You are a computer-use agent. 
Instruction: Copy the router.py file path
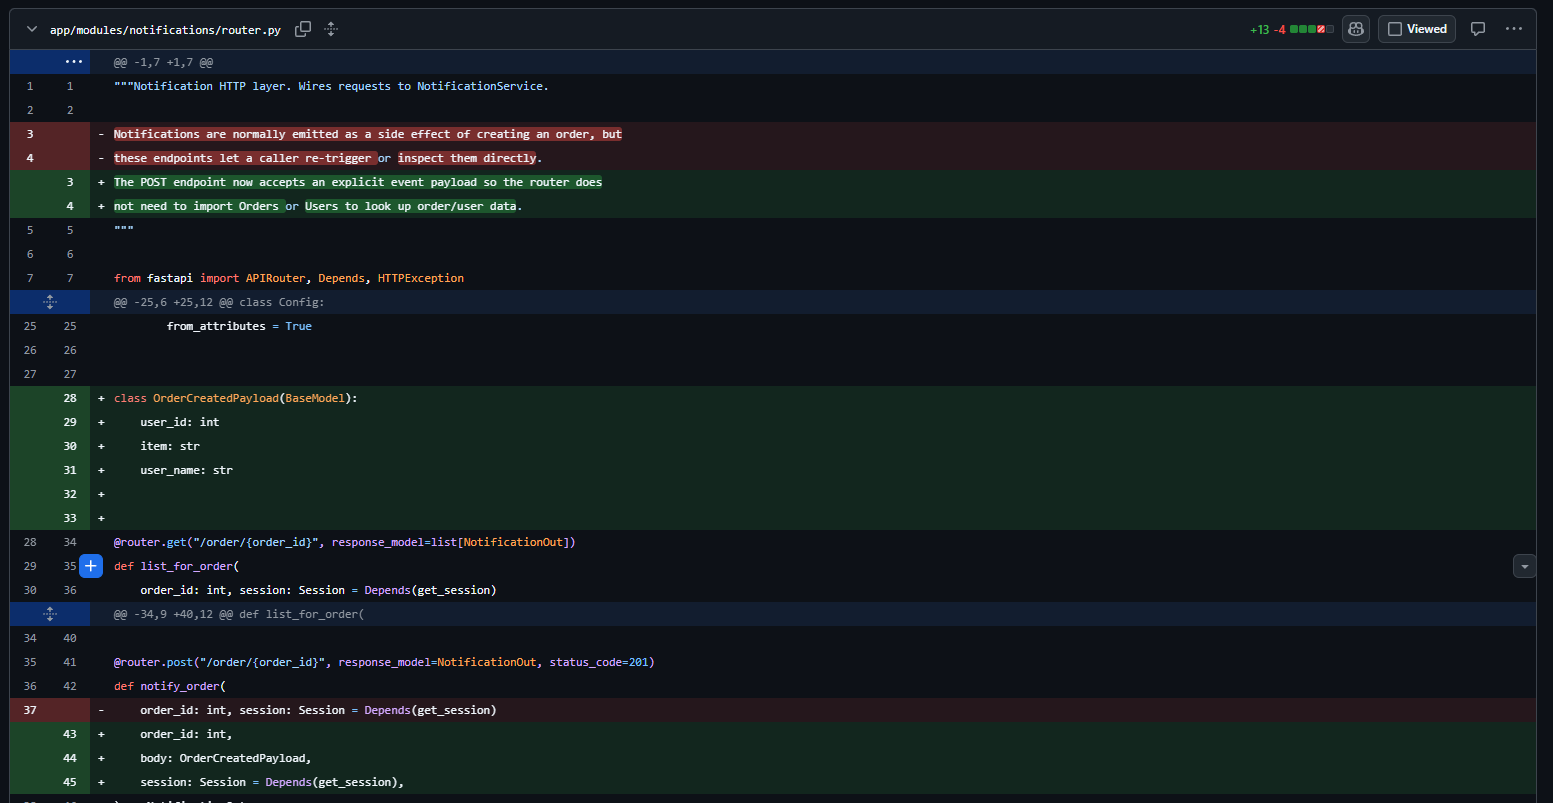303,29
